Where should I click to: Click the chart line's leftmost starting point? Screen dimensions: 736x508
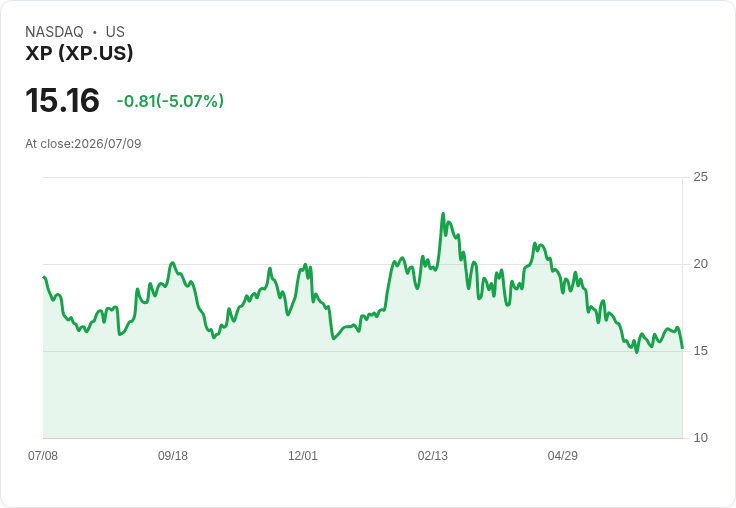coord(44,277)
